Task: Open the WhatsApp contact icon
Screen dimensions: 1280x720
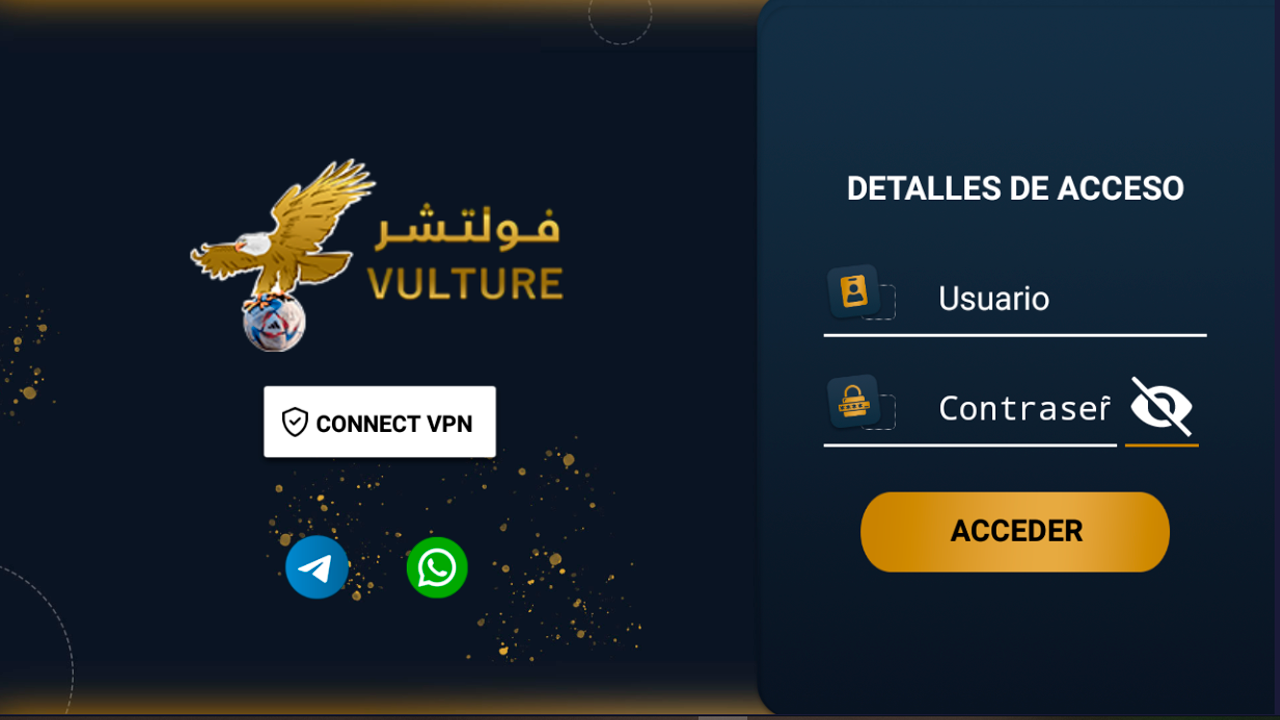Action: [437, 568]
